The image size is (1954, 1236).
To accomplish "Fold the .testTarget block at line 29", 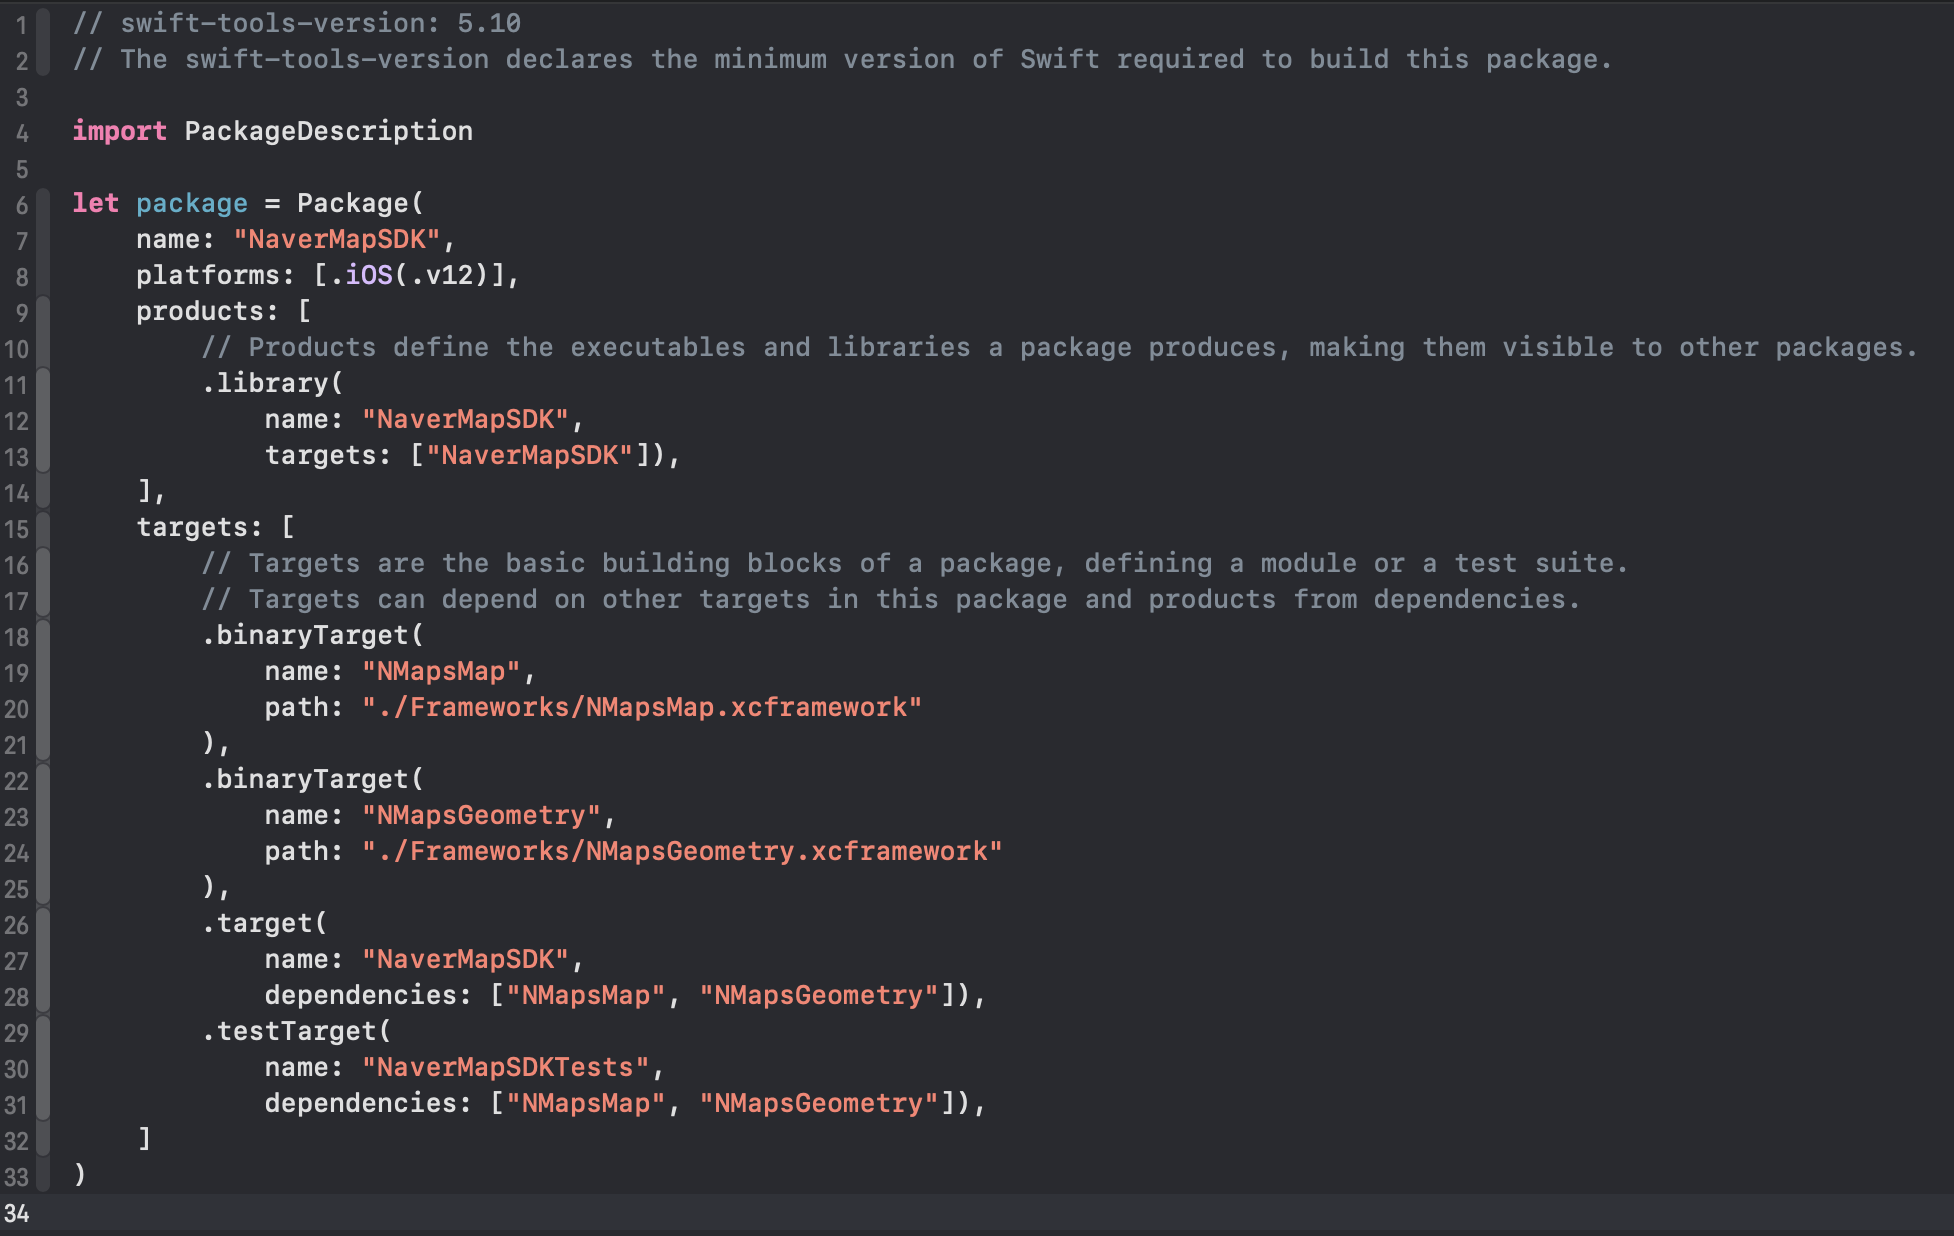I will click(x=43, y=1033).
